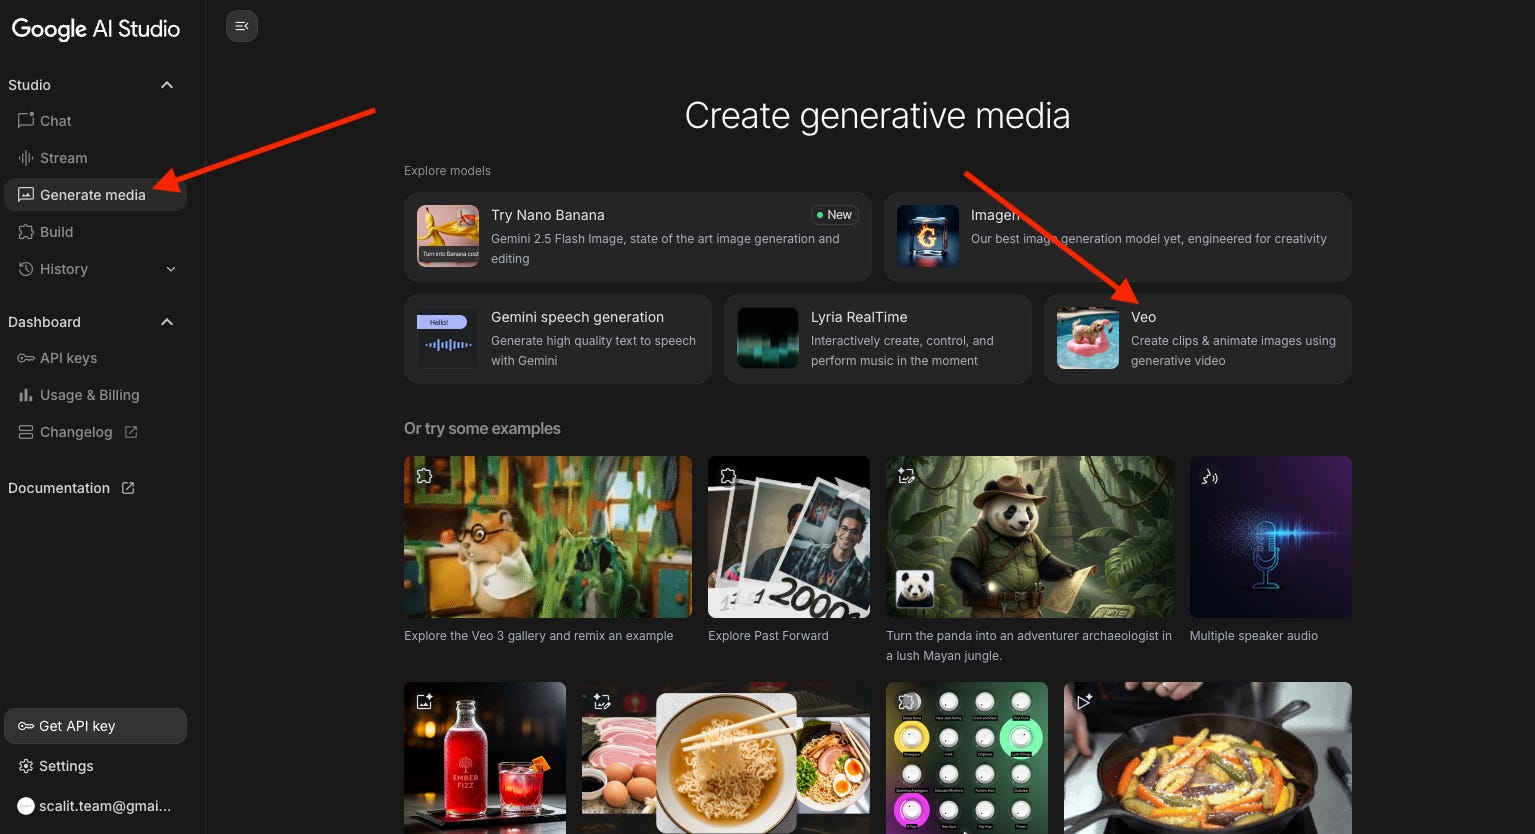Viewport: 1535px width, 834px height.
Task: Click the Lyria RealTime thumbnail image
Action: [x=768, y=338]
